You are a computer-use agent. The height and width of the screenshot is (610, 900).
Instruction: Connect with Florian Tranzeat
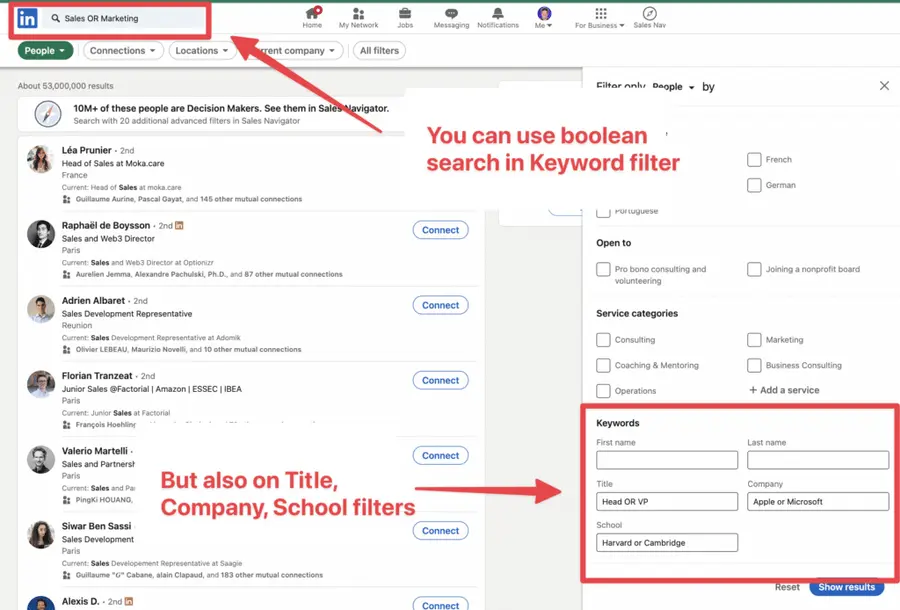pos(440,380)
